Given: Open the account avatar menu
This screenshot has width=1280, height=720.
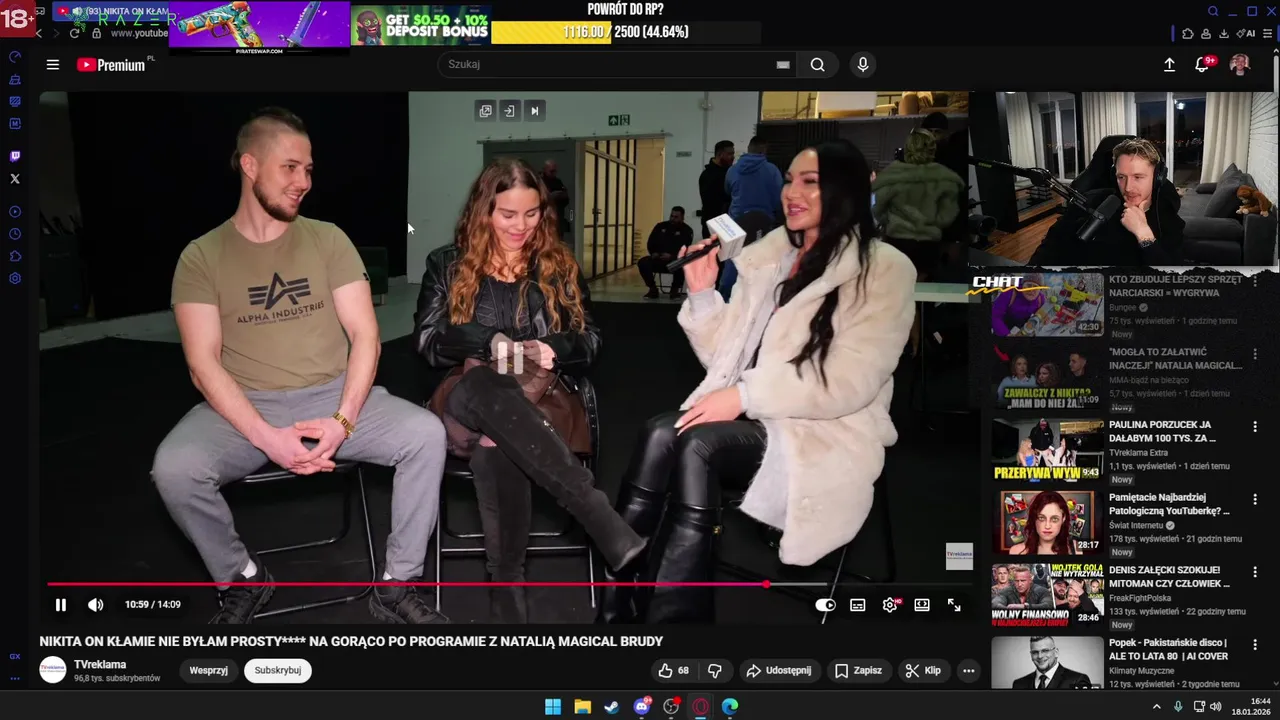Looking at the screenshot, I should [x=1239, y=65].
